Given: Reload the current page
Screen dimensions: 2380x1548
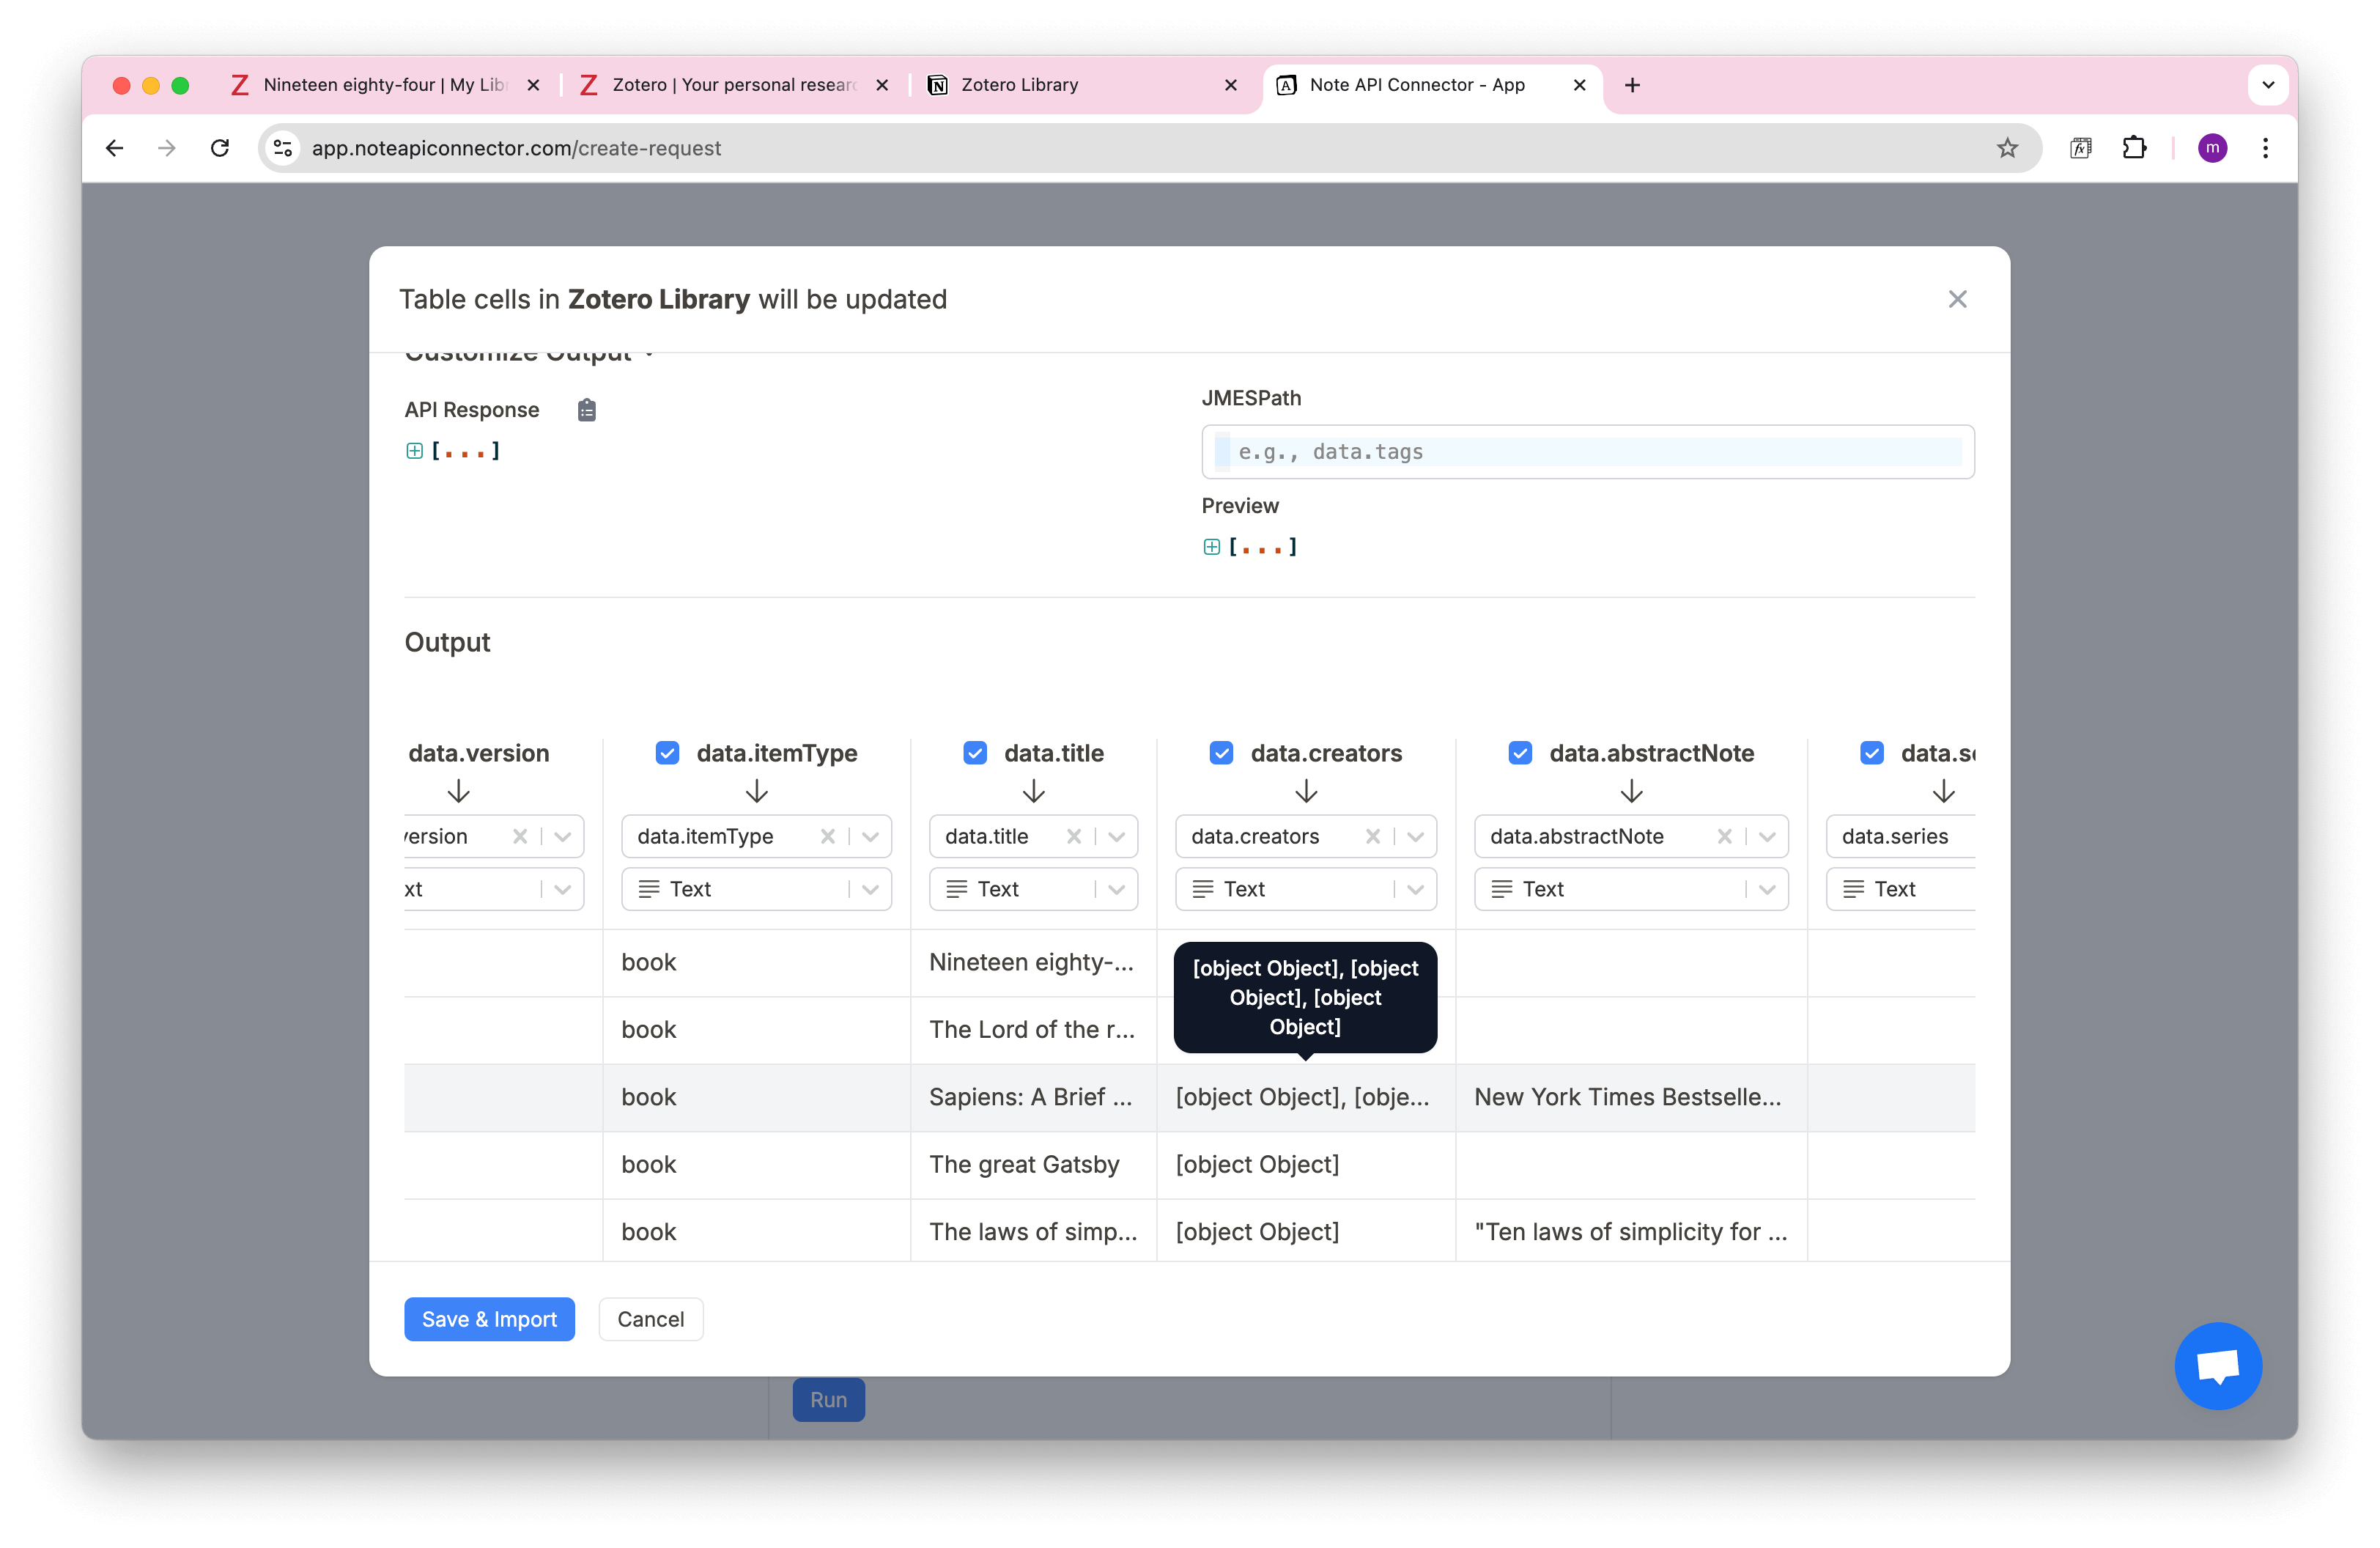Looking at the screenshot, I should [x=220, y=148].
